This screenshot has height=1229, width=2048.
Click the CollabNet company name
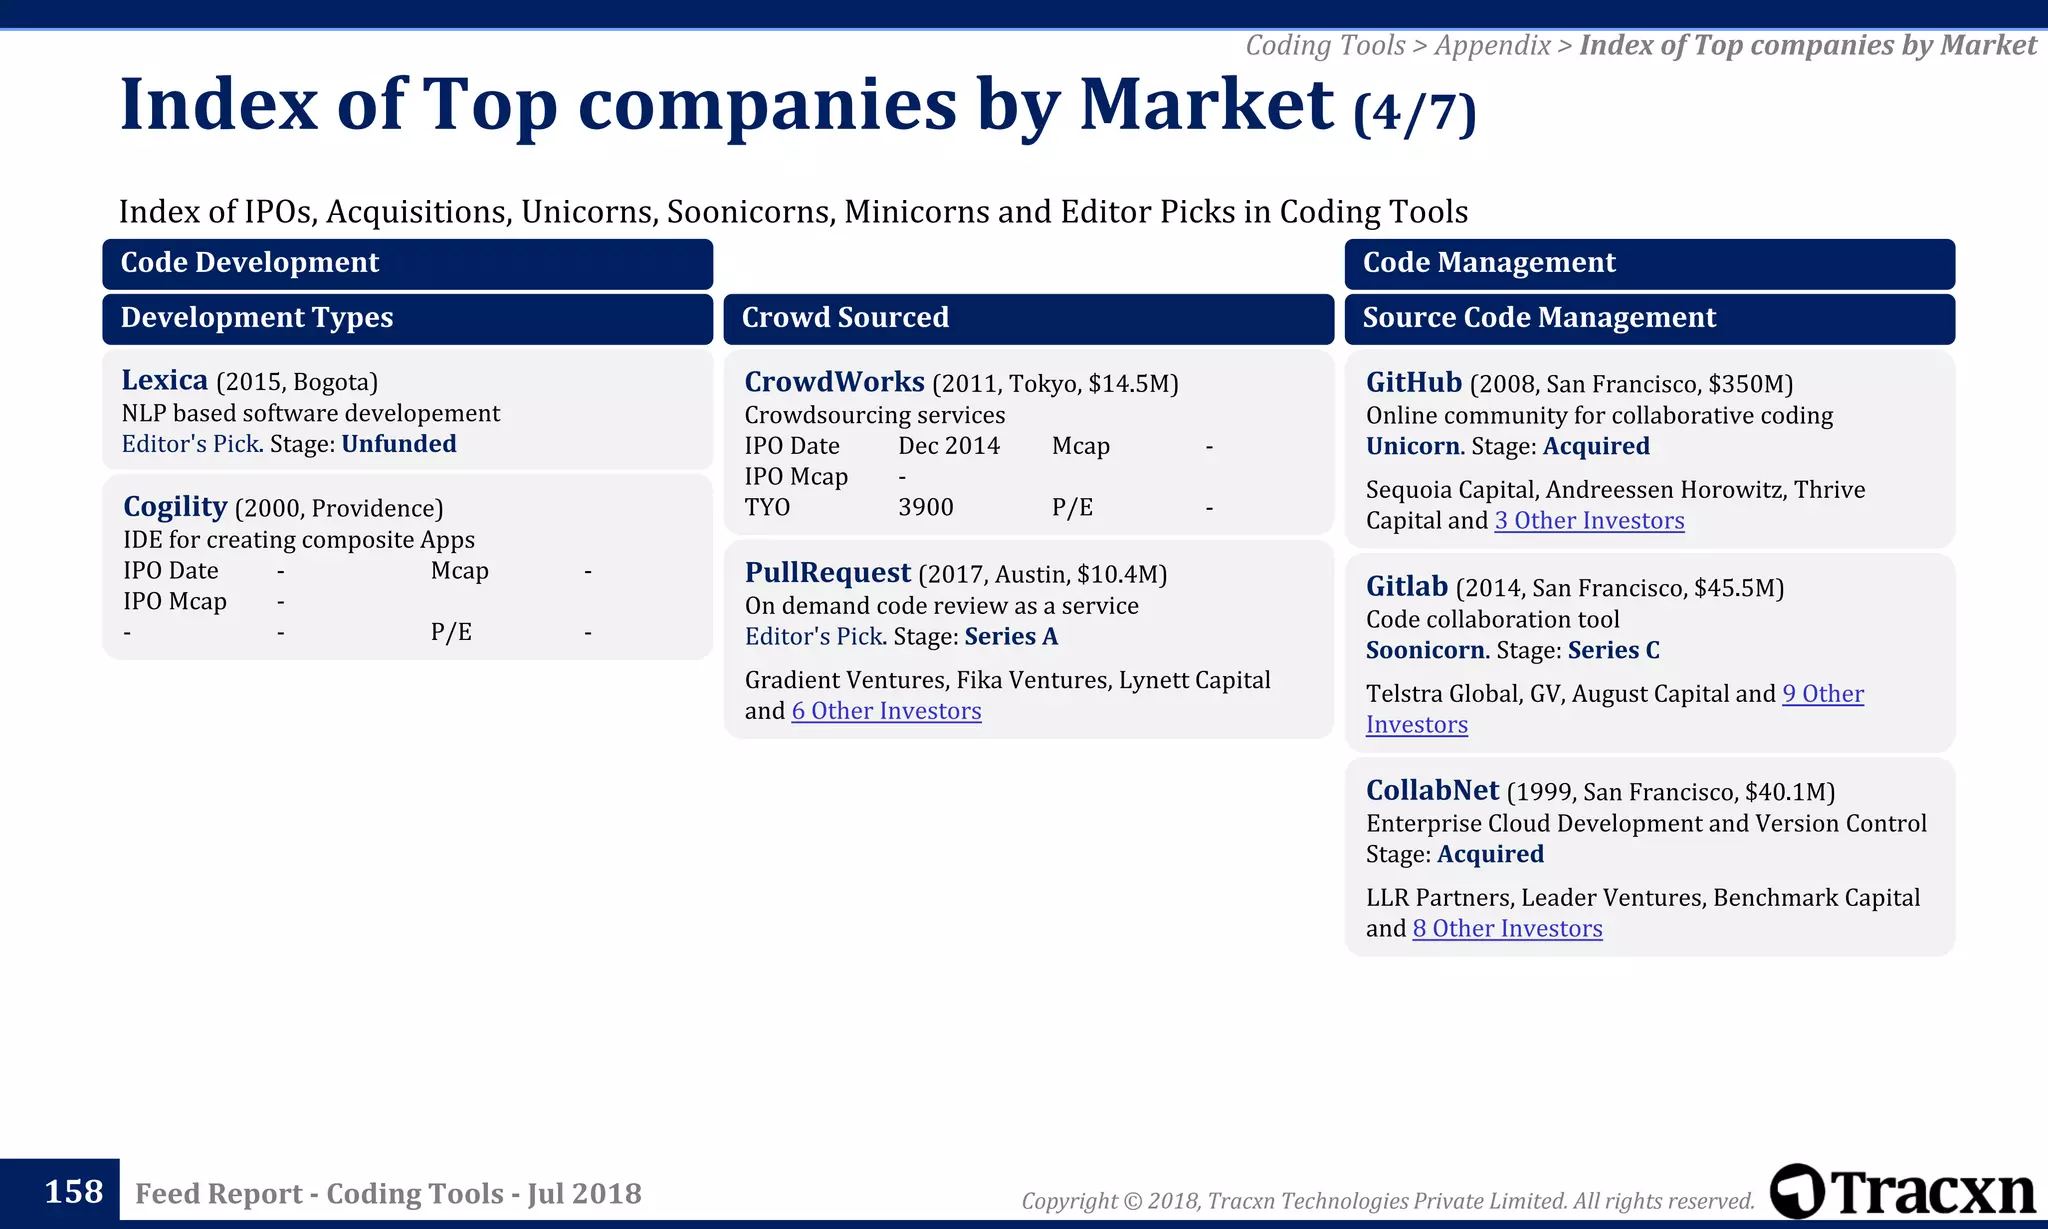pos(1432,790)
